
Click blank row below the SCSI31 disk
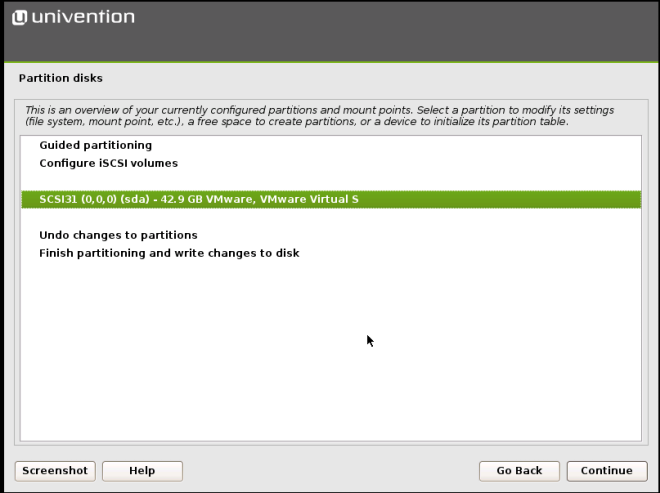coord(331,217)
